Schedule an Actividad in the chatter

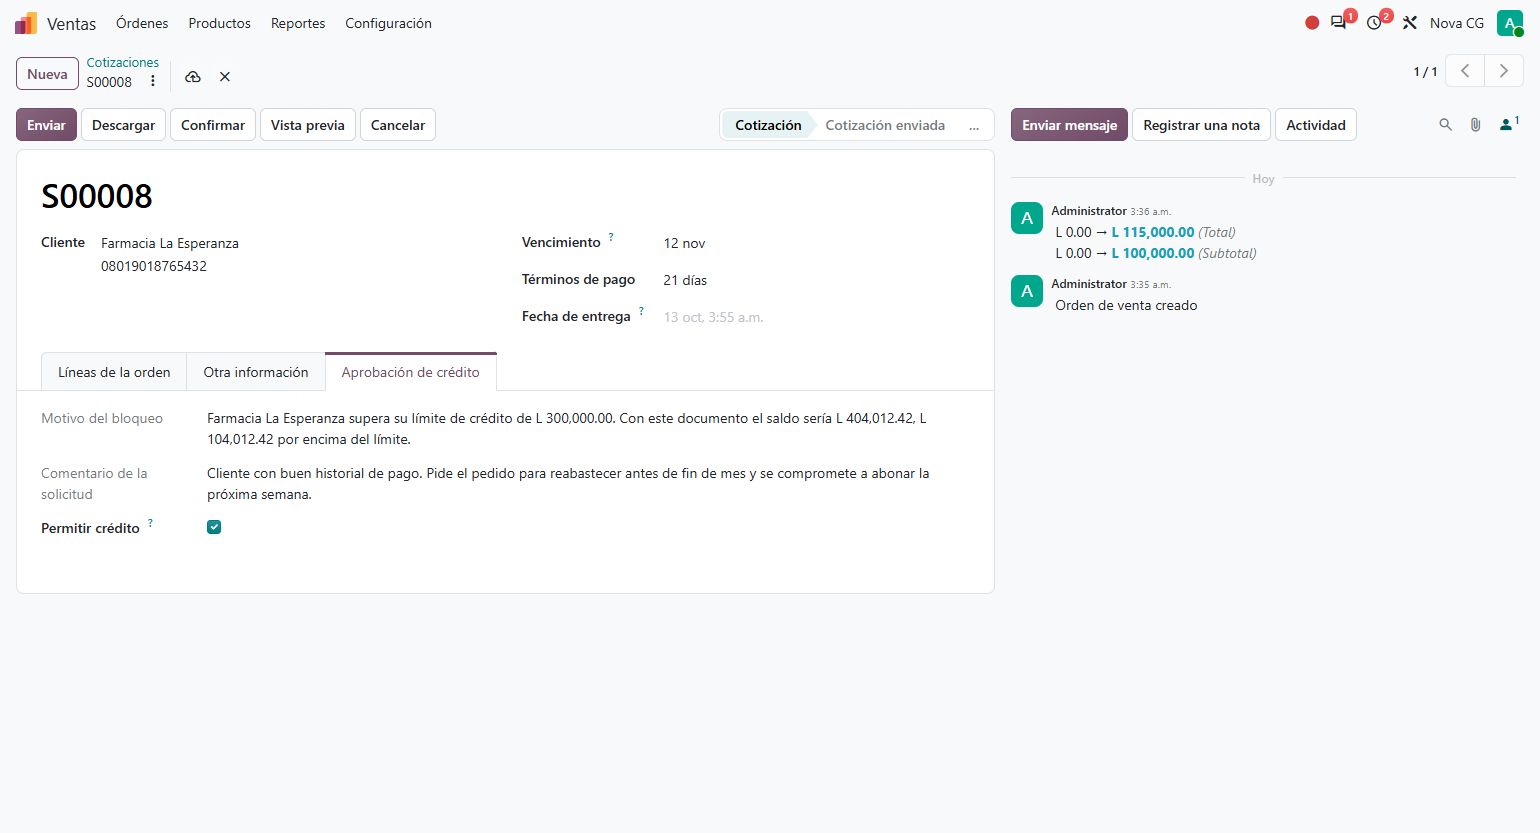pos(1316,125)
